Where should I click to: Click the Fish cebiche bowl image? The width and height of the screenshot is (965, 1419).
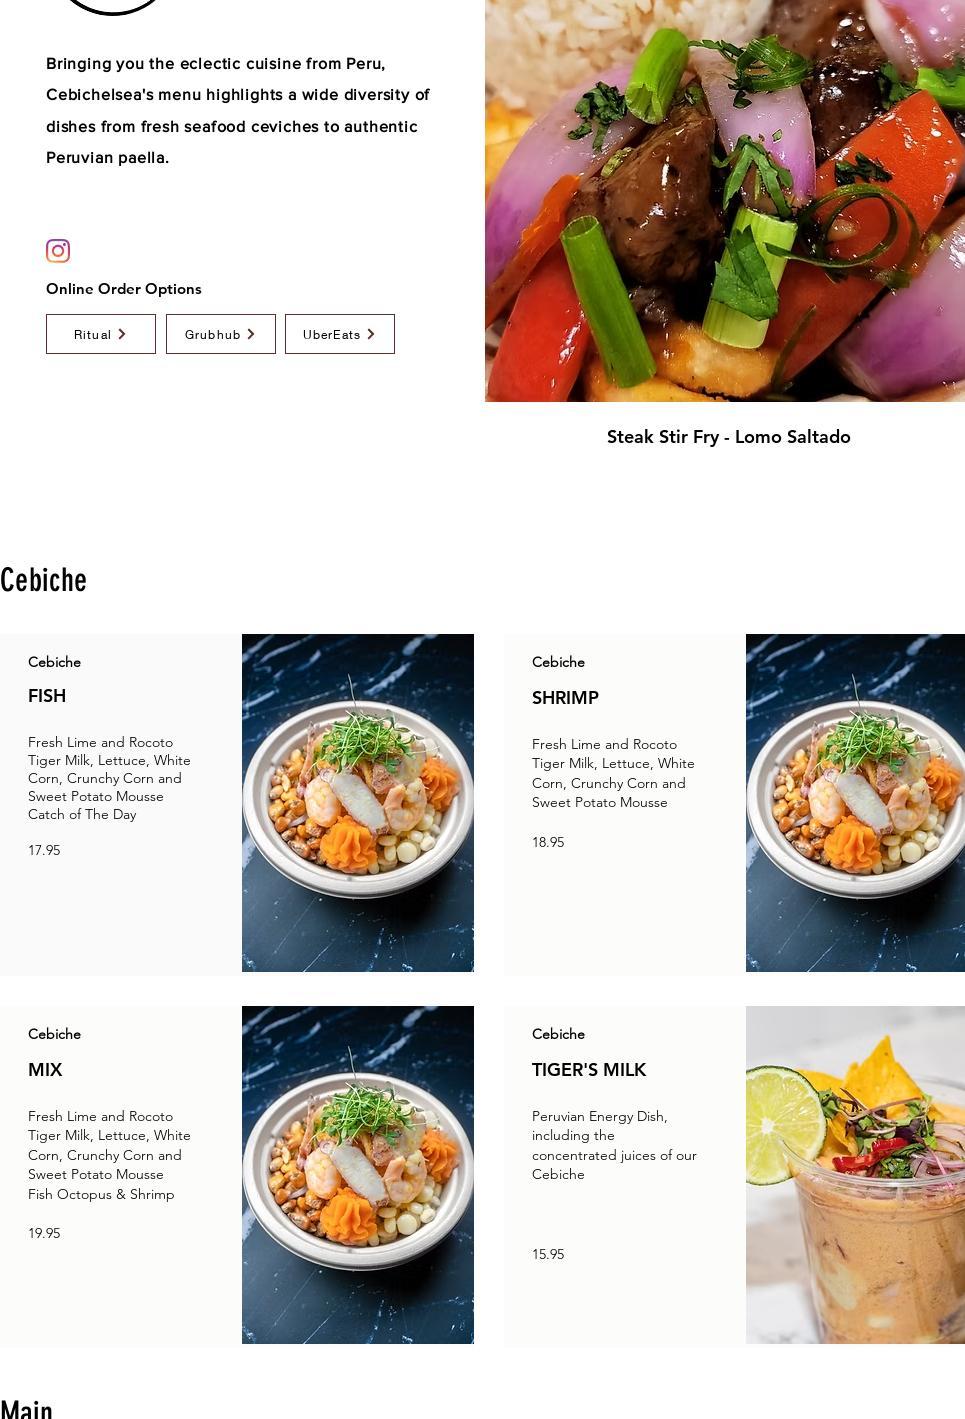click(x=358, y=803)
